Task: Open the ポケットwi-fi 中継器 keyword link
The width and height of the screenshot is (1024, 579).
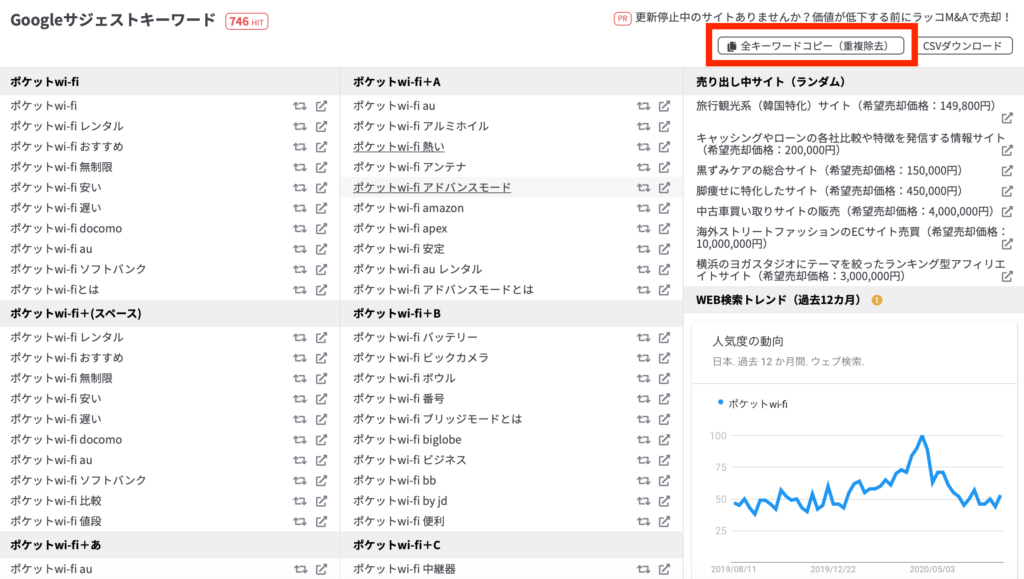Action: point(404,569)
